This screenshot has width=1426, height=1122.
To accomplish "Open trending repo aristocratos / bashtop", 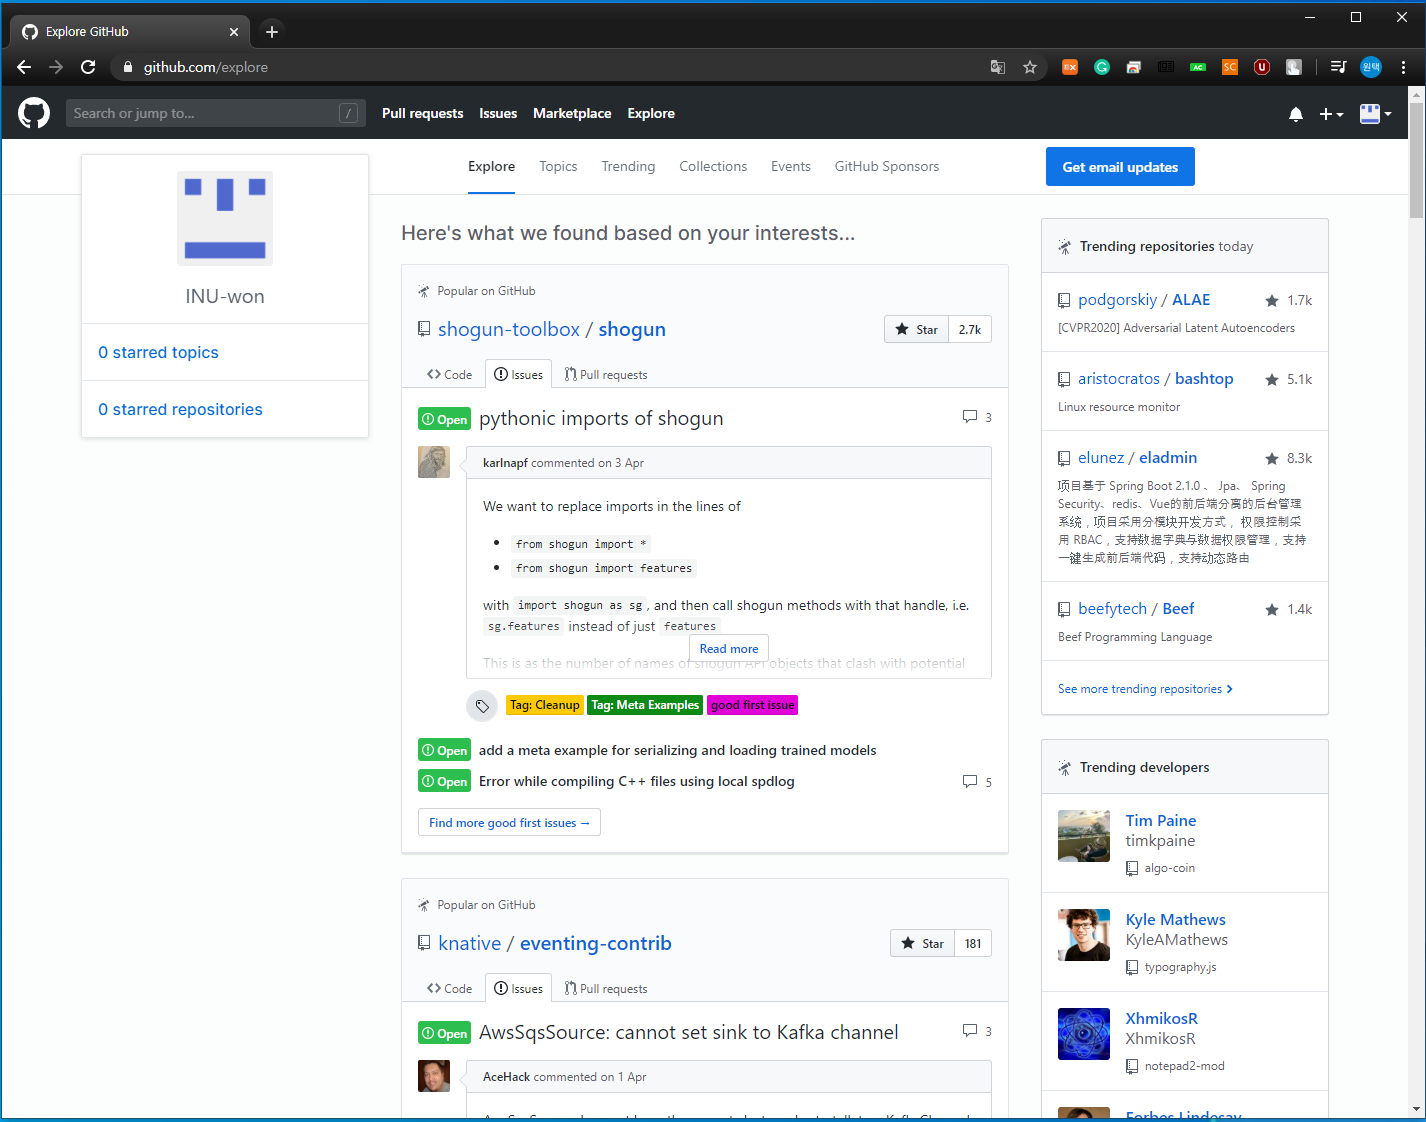I will [x=1156, y=378].
